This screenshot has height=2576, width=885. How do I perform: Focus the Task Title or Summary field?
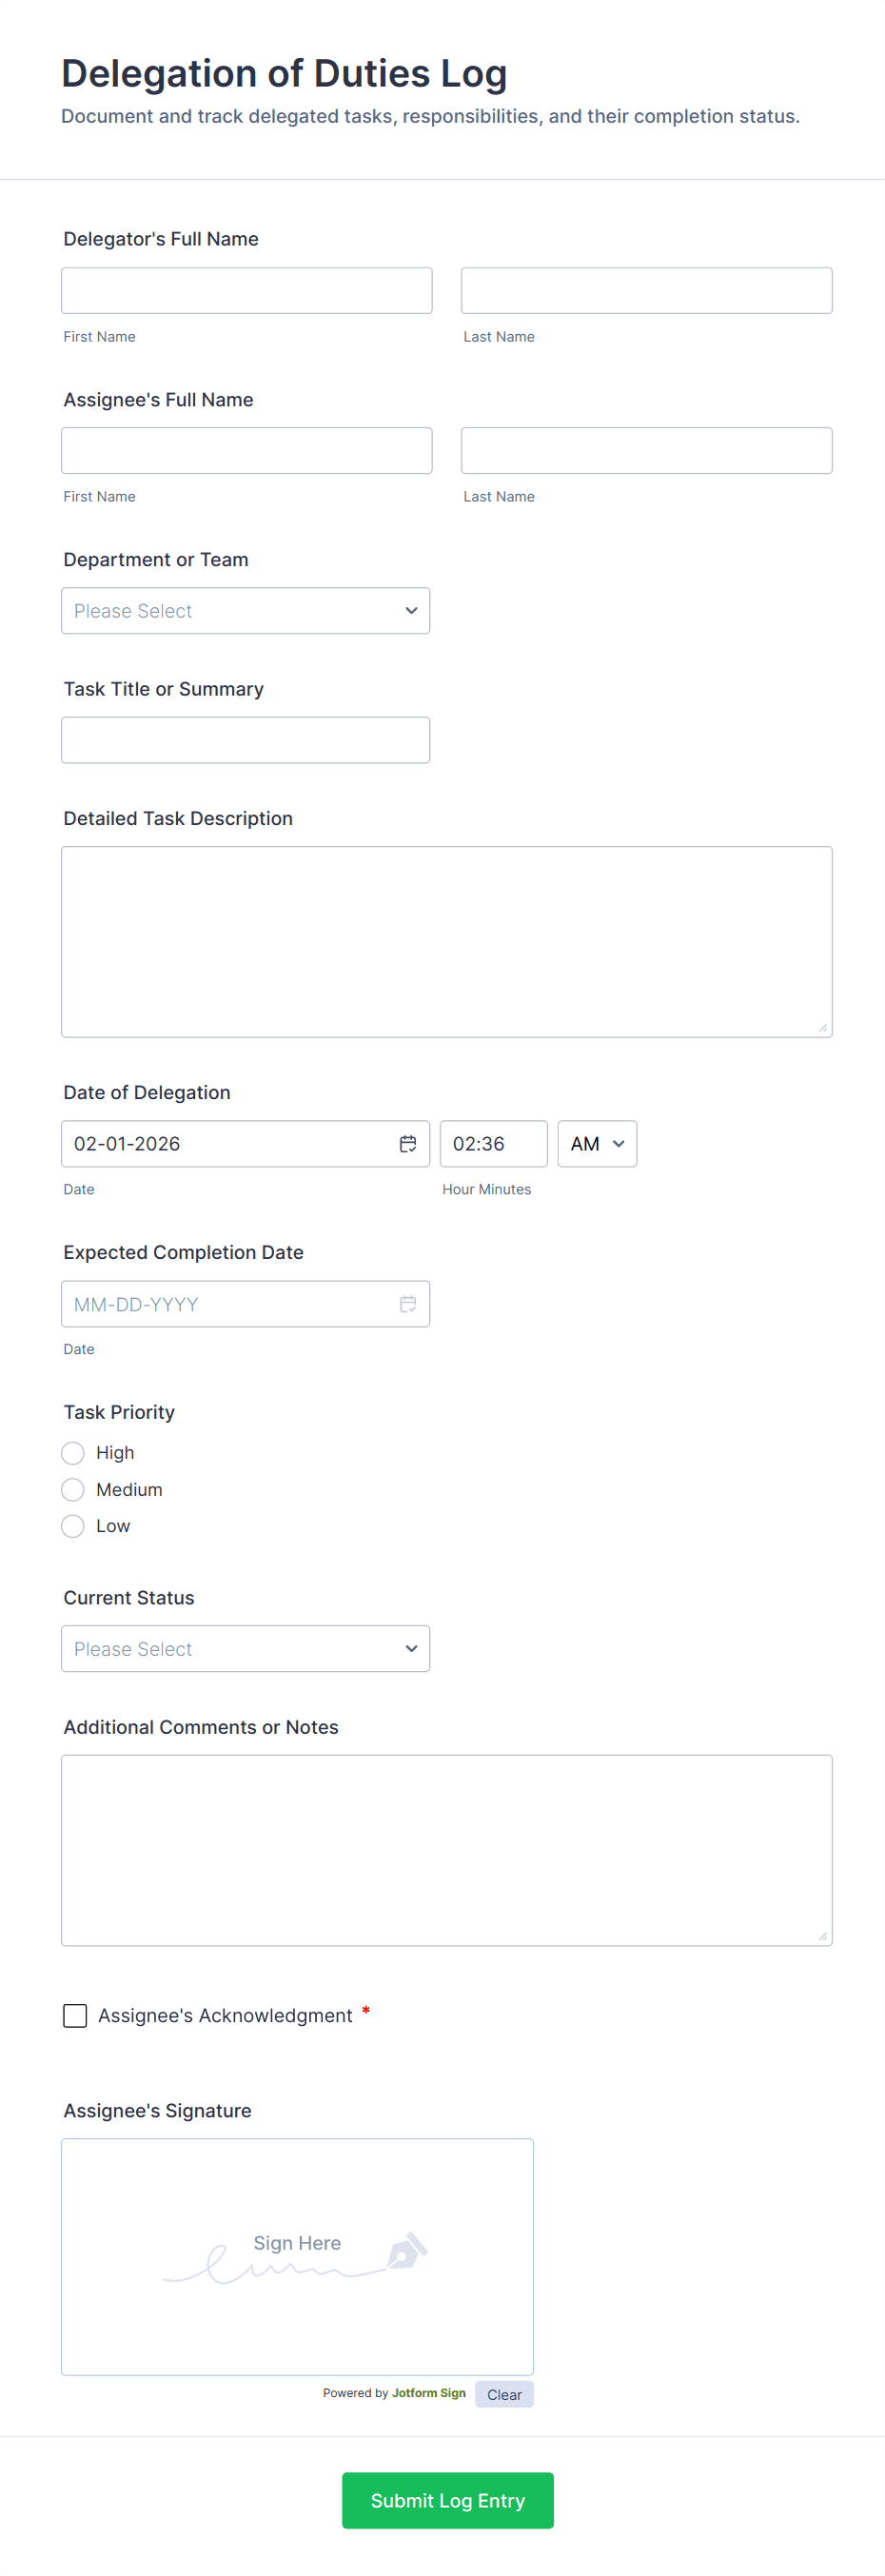245,740
